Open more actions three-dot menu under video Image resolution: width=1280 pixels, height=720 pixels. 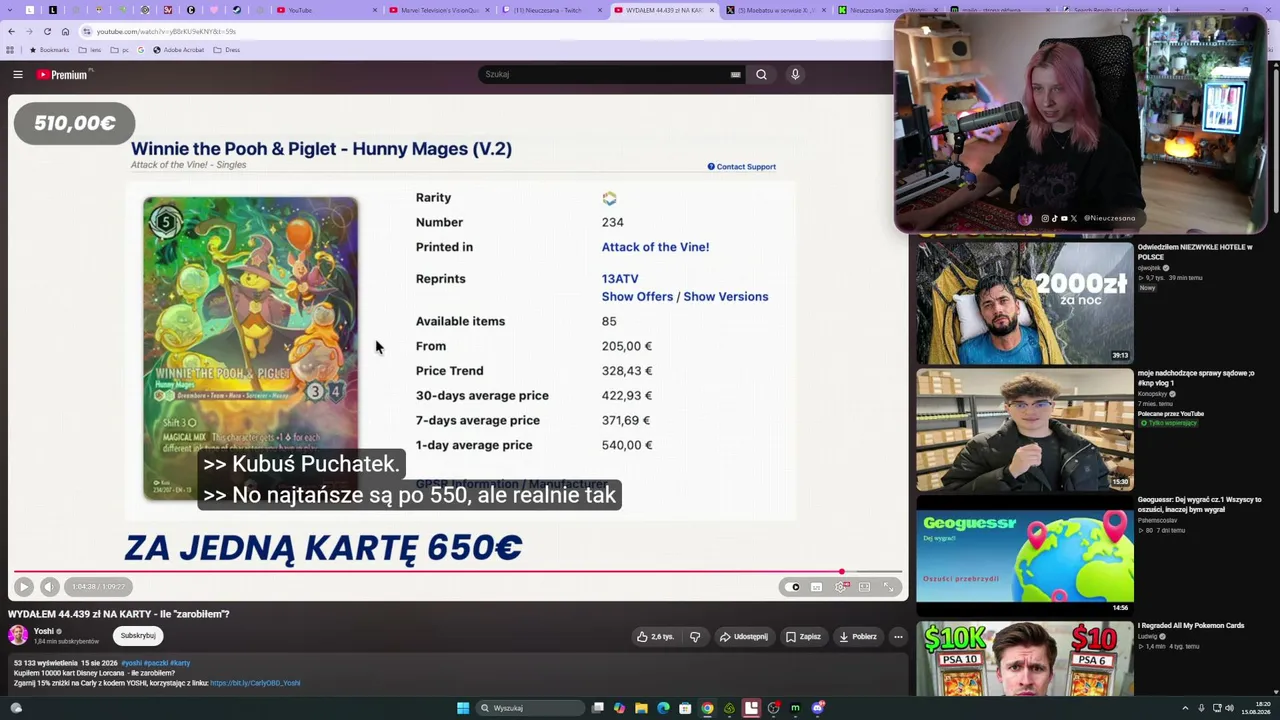898,636
